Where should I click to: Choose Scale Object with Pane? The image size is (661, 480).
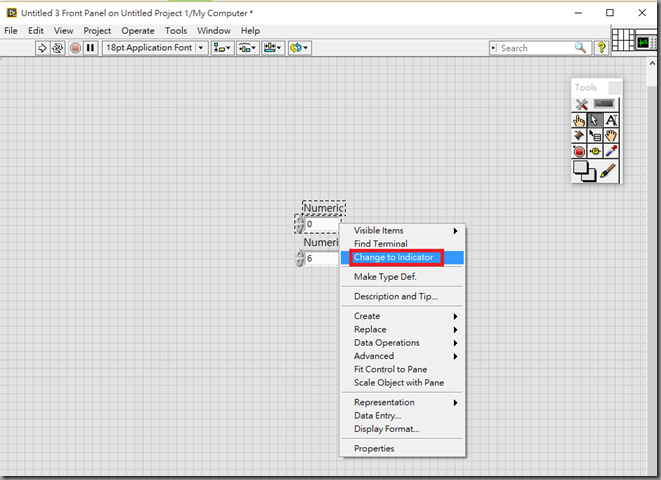(403, 383)
